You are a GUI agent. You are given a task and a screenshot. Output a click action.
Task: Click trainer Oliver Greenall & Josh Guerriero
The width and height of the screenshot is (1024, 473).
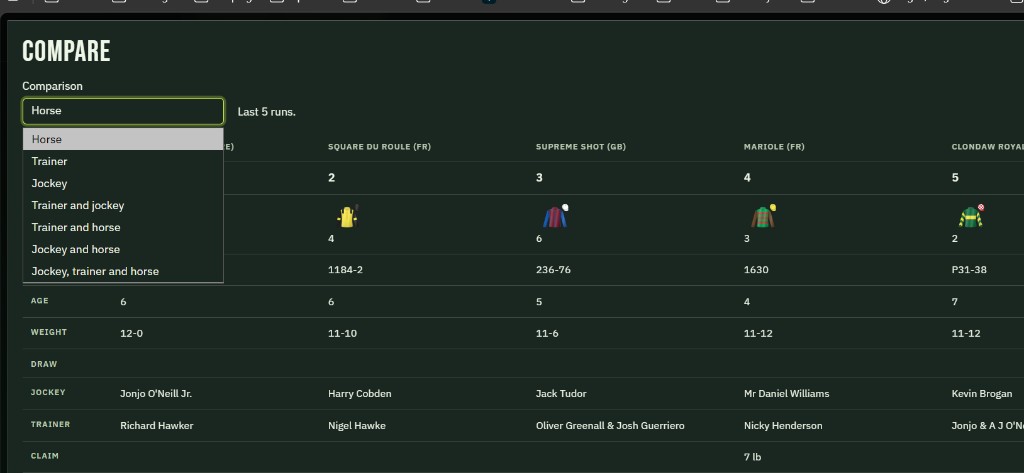click(x=610, y=426)
